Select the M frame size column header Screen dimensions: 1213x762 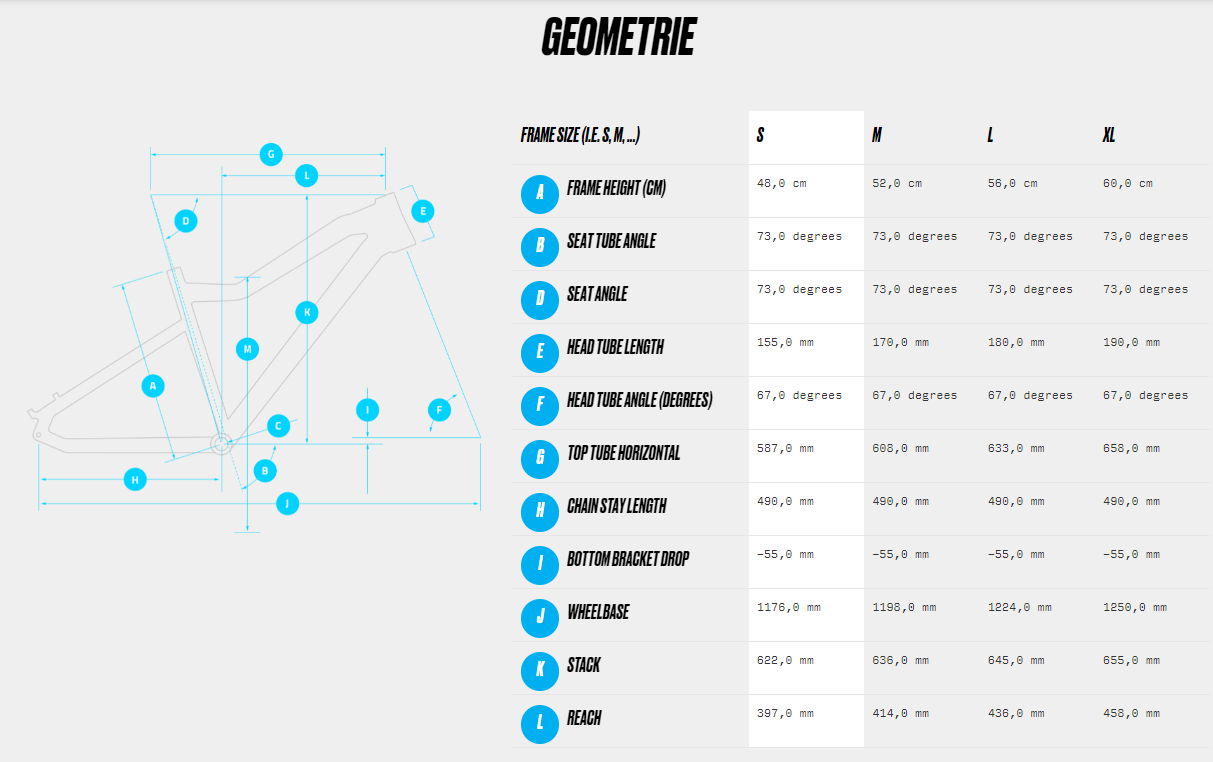877,135
